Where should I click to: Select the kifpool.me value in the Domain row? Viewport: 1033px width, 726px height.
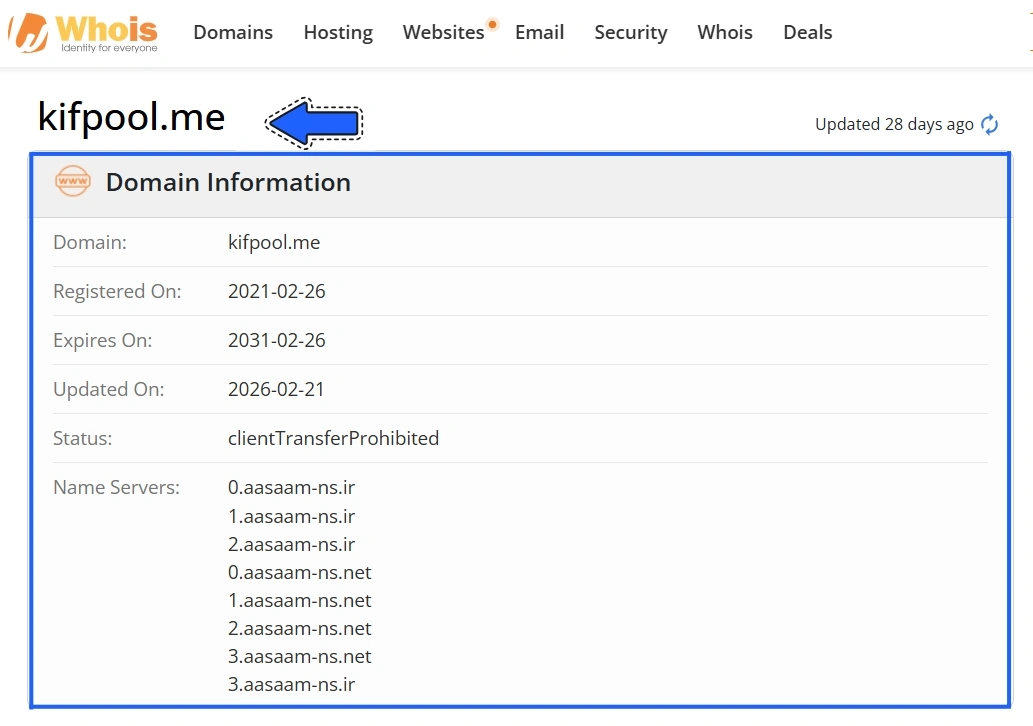pyautogui.click(x=274, y=242)
